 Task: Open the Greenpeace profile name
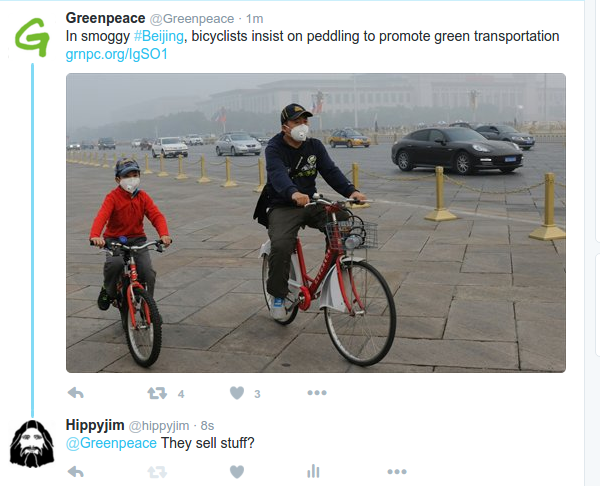coord(106,18)
